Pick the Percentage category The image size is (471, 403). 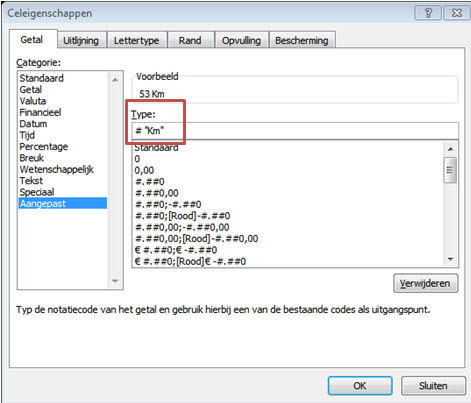44,147
